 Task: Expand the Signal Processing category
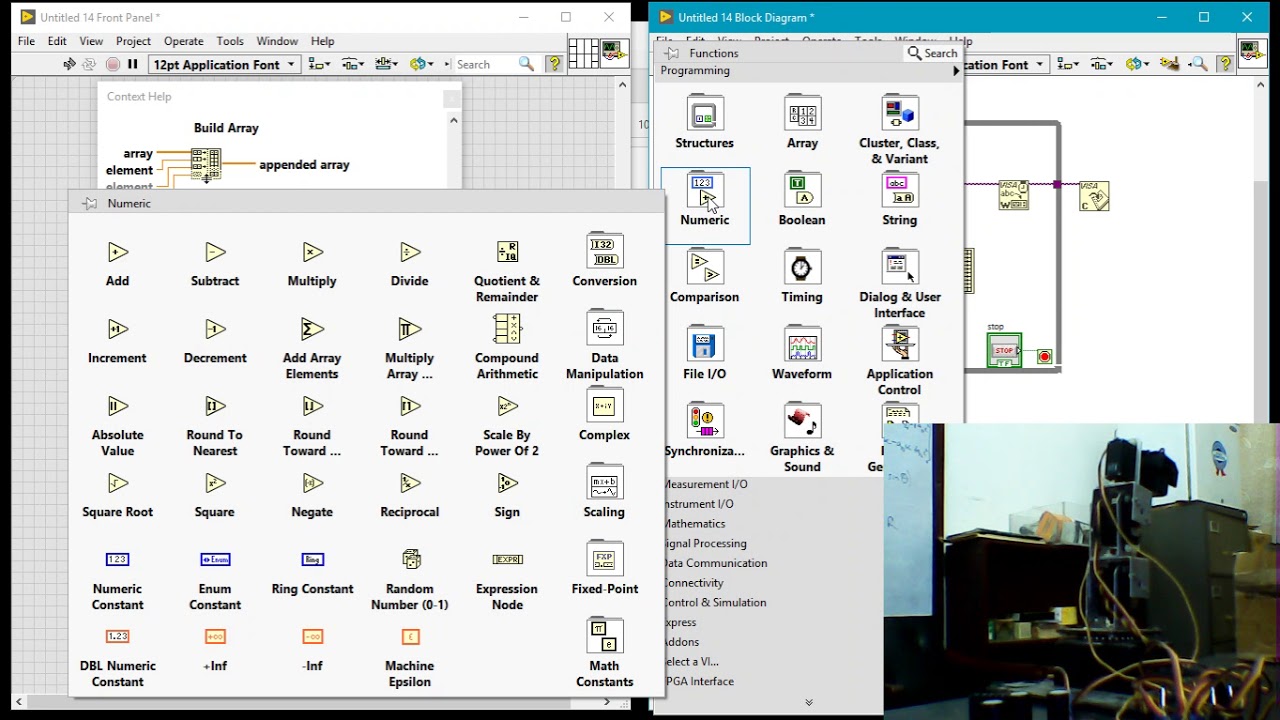click(705, 543)
